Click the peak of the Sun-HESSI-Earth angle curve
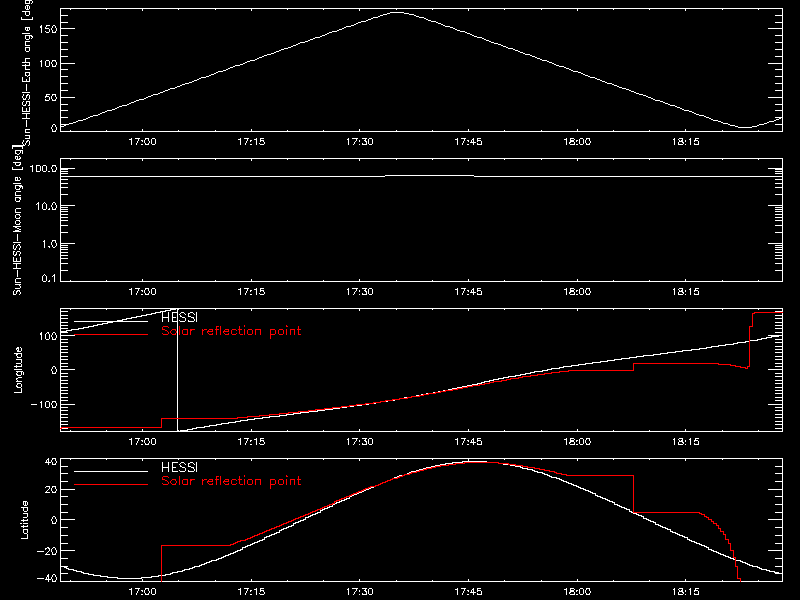Viewport: 800px width, 600px height. pos(397,12)
